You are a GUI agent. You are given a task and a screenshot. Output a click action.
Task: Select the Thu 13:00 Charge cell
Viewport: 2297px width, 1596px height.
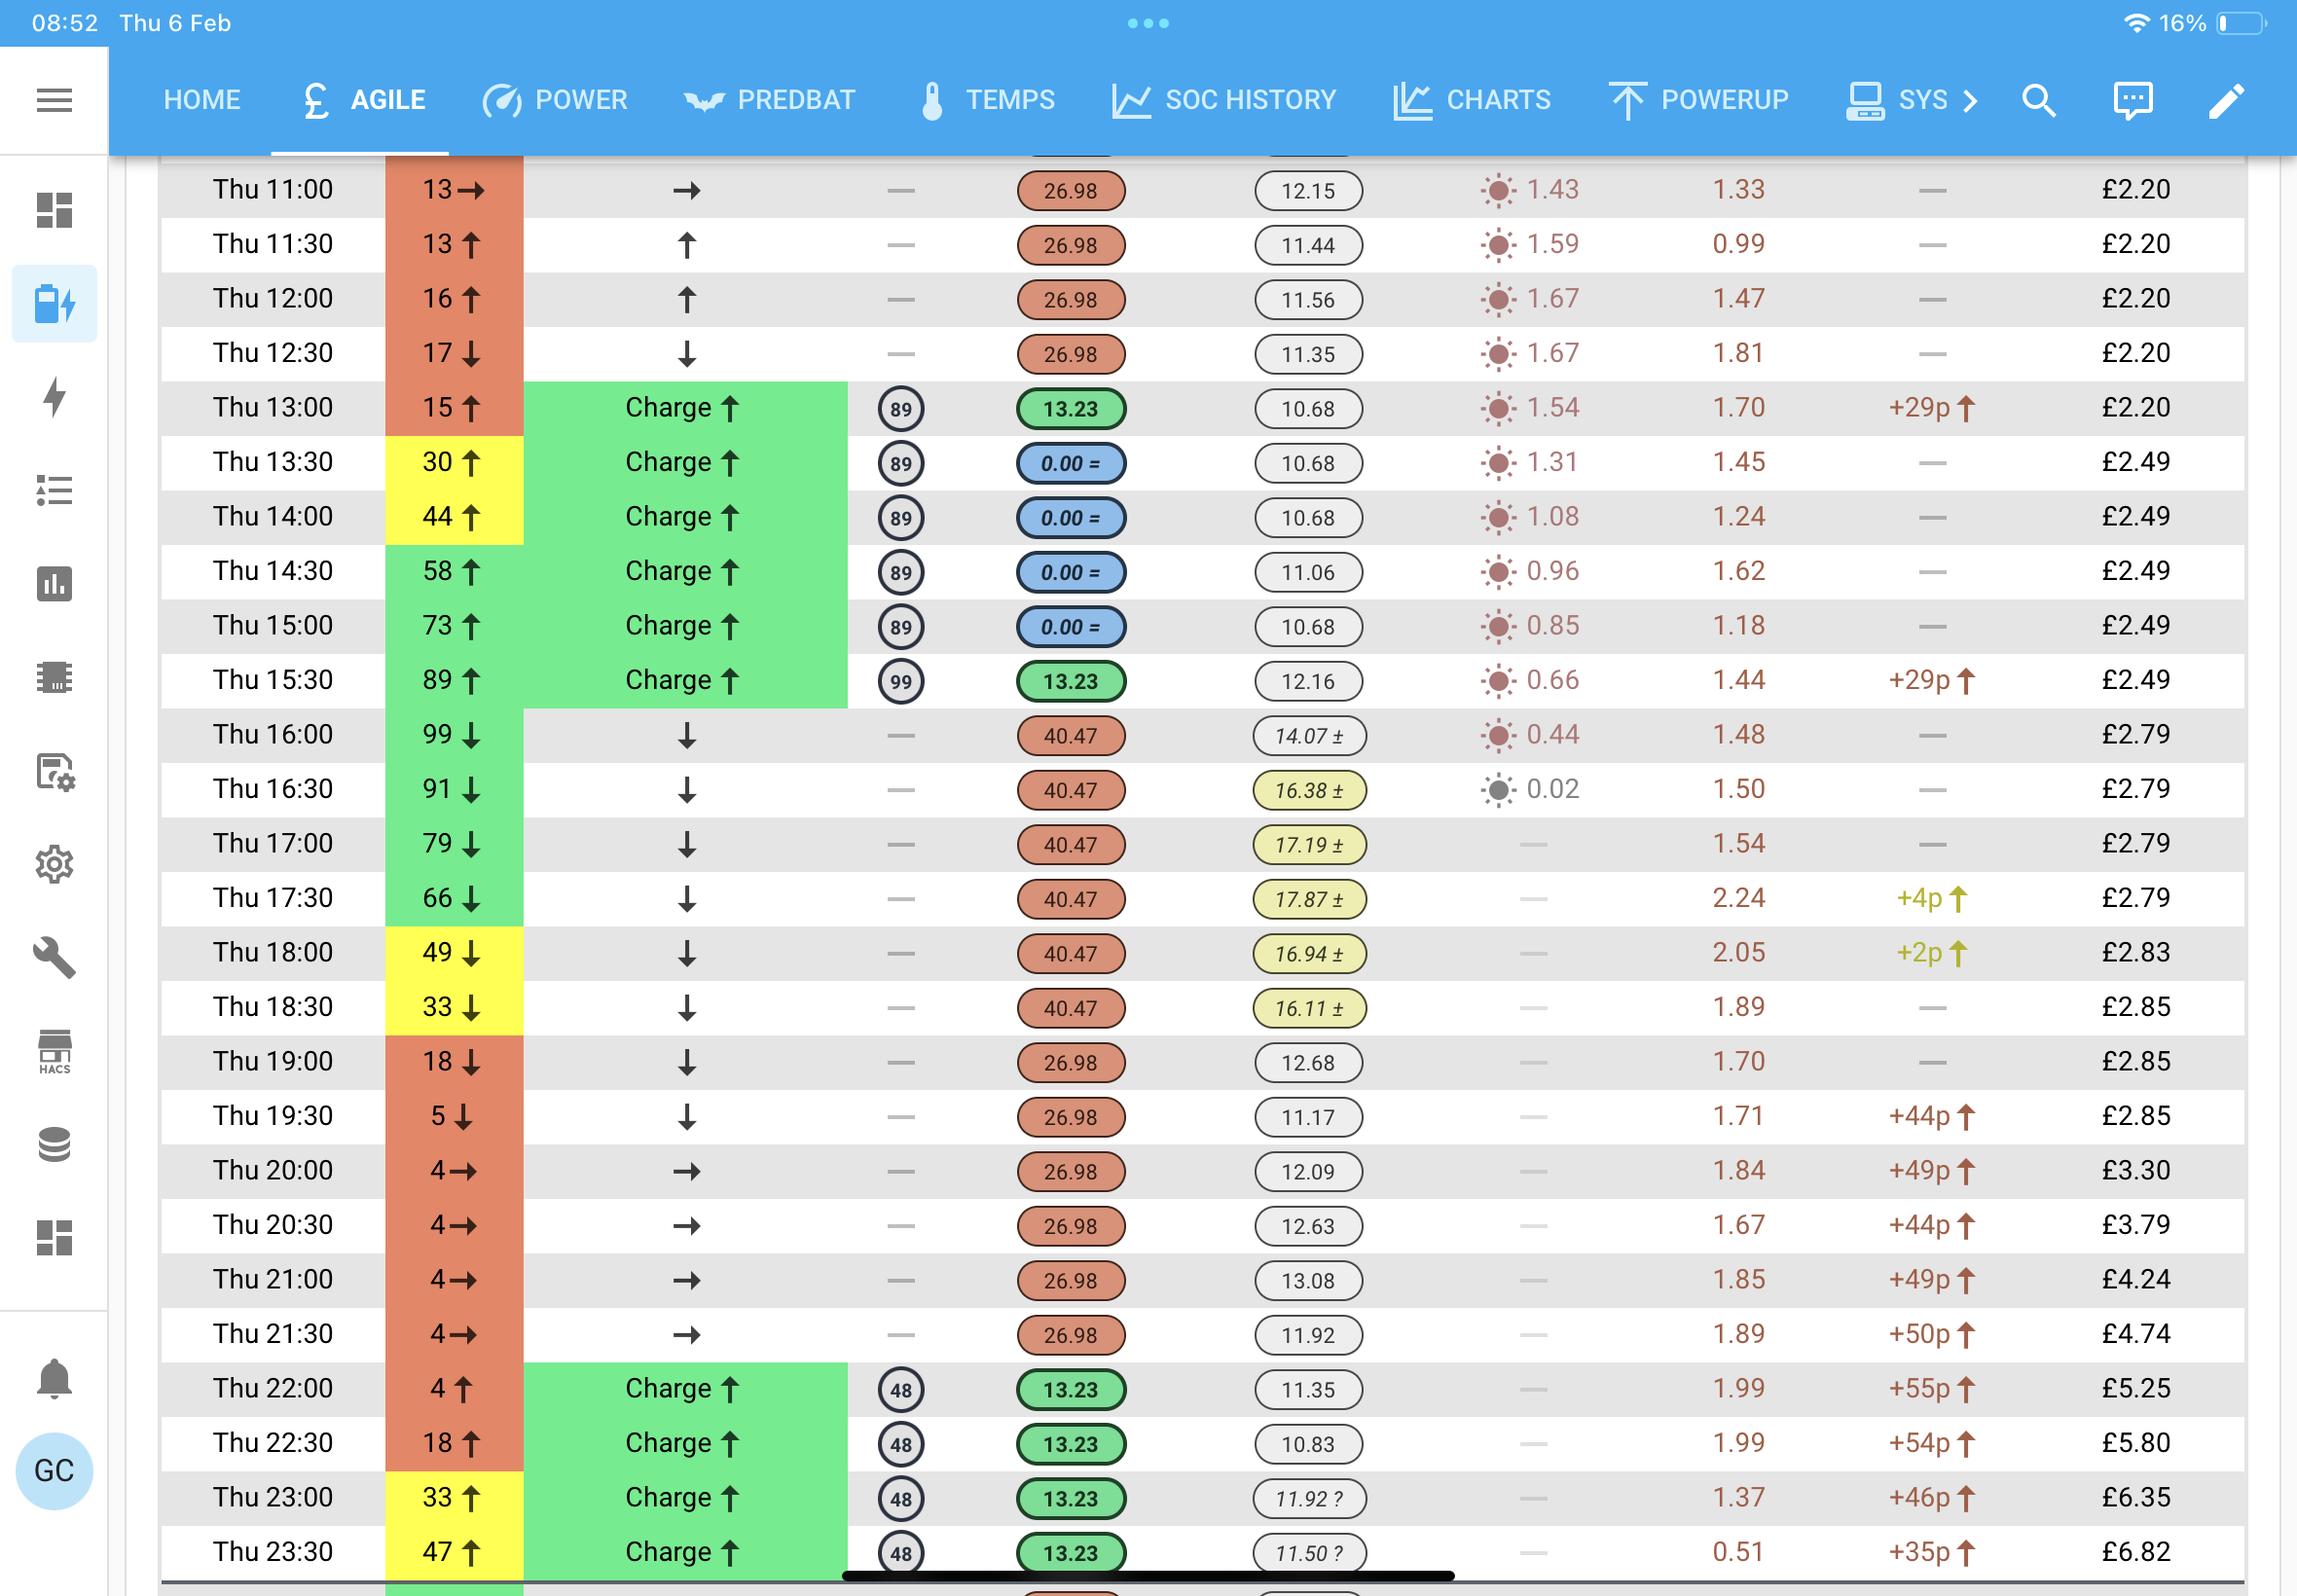point(685,408)
